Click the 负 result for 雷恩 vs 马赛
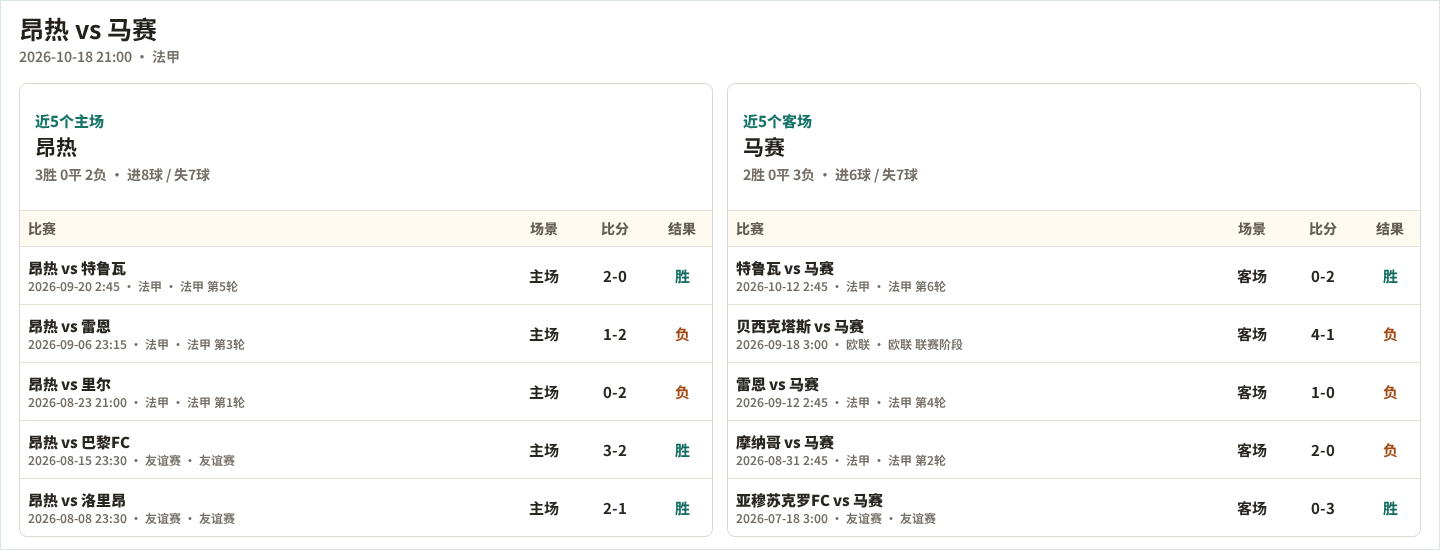The width and height of the screenshot is (1440, 550). 1390,392
